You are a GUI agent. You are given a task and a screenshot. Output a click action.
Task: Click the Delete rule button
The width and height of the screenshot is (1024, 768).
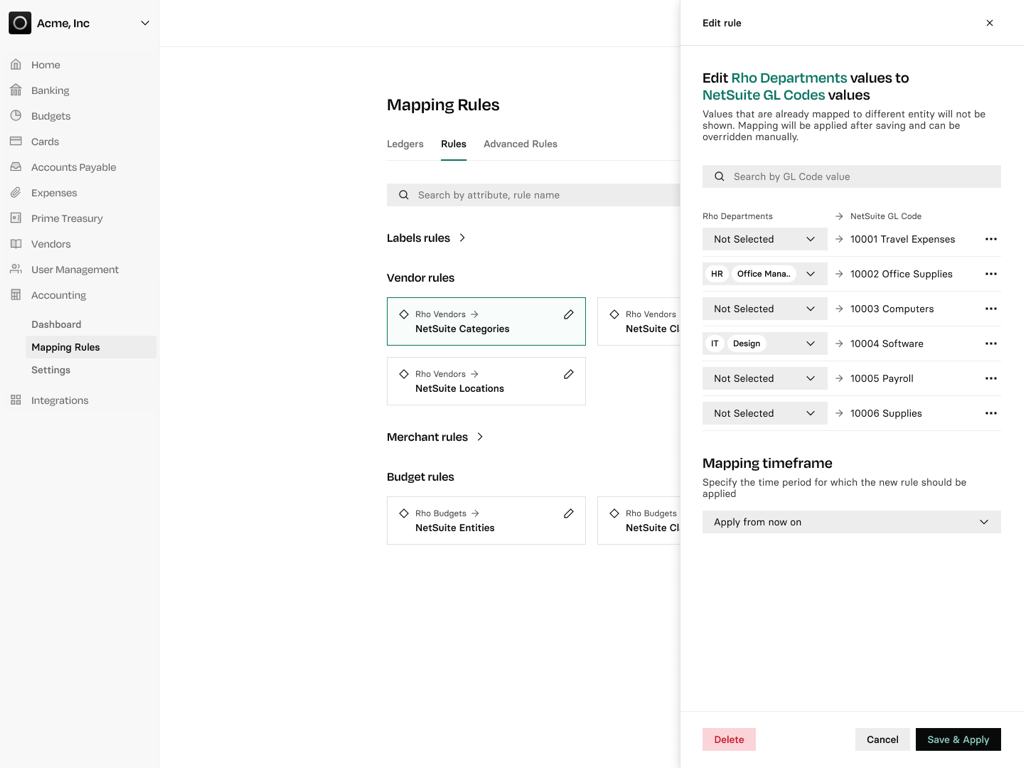pyautogui.click(x=729, y=739)
